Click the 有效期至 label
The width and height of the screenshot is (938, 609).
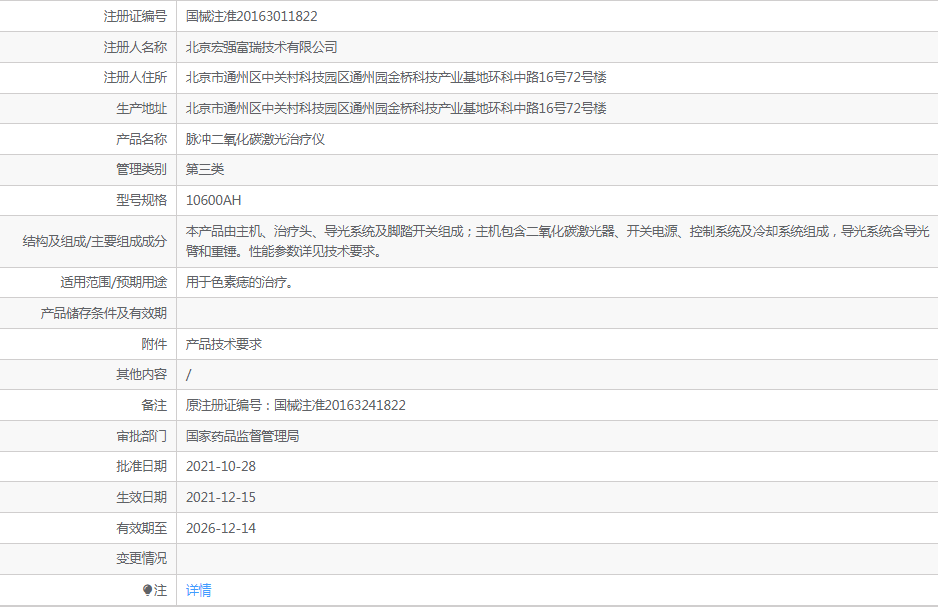pos(142,528)
